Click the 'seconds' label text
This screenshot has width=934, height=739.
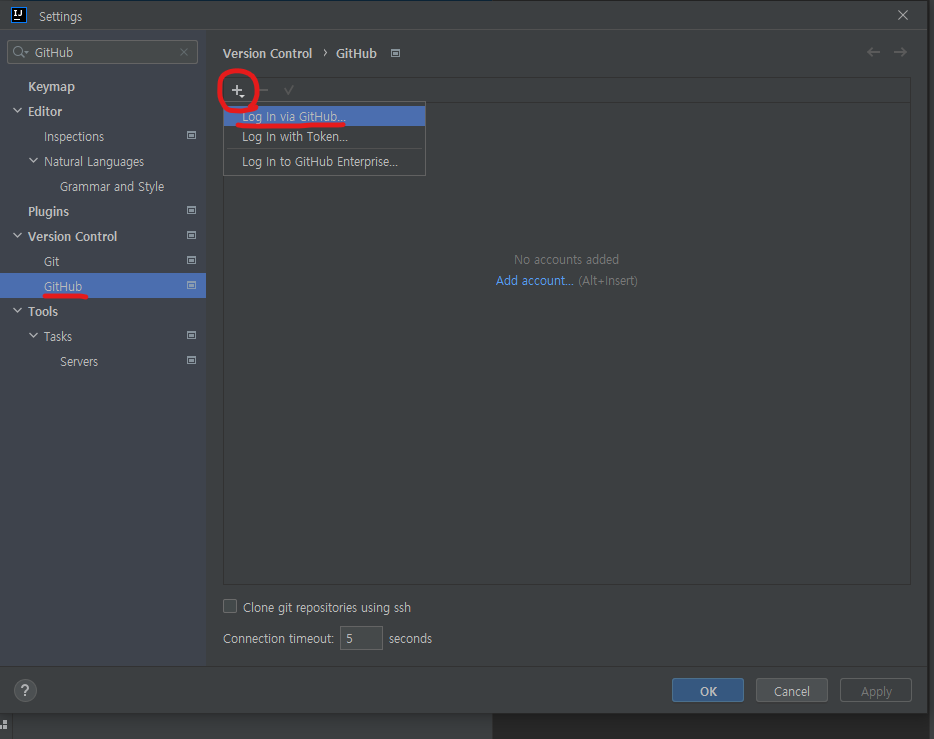pyautogui.click(x=410, y=639)
